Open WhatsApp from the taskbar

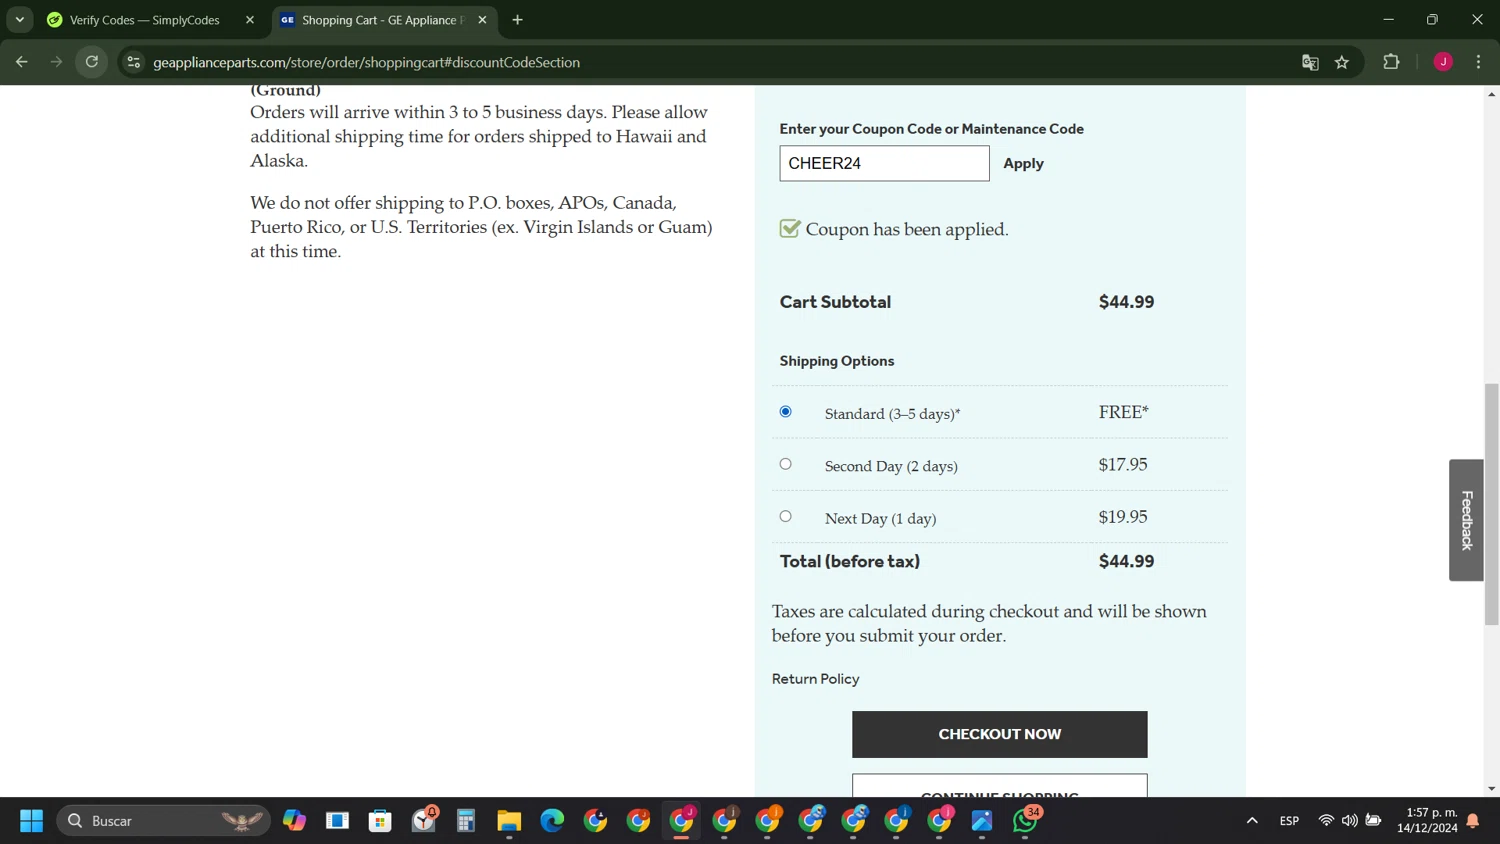[1025, 821]
